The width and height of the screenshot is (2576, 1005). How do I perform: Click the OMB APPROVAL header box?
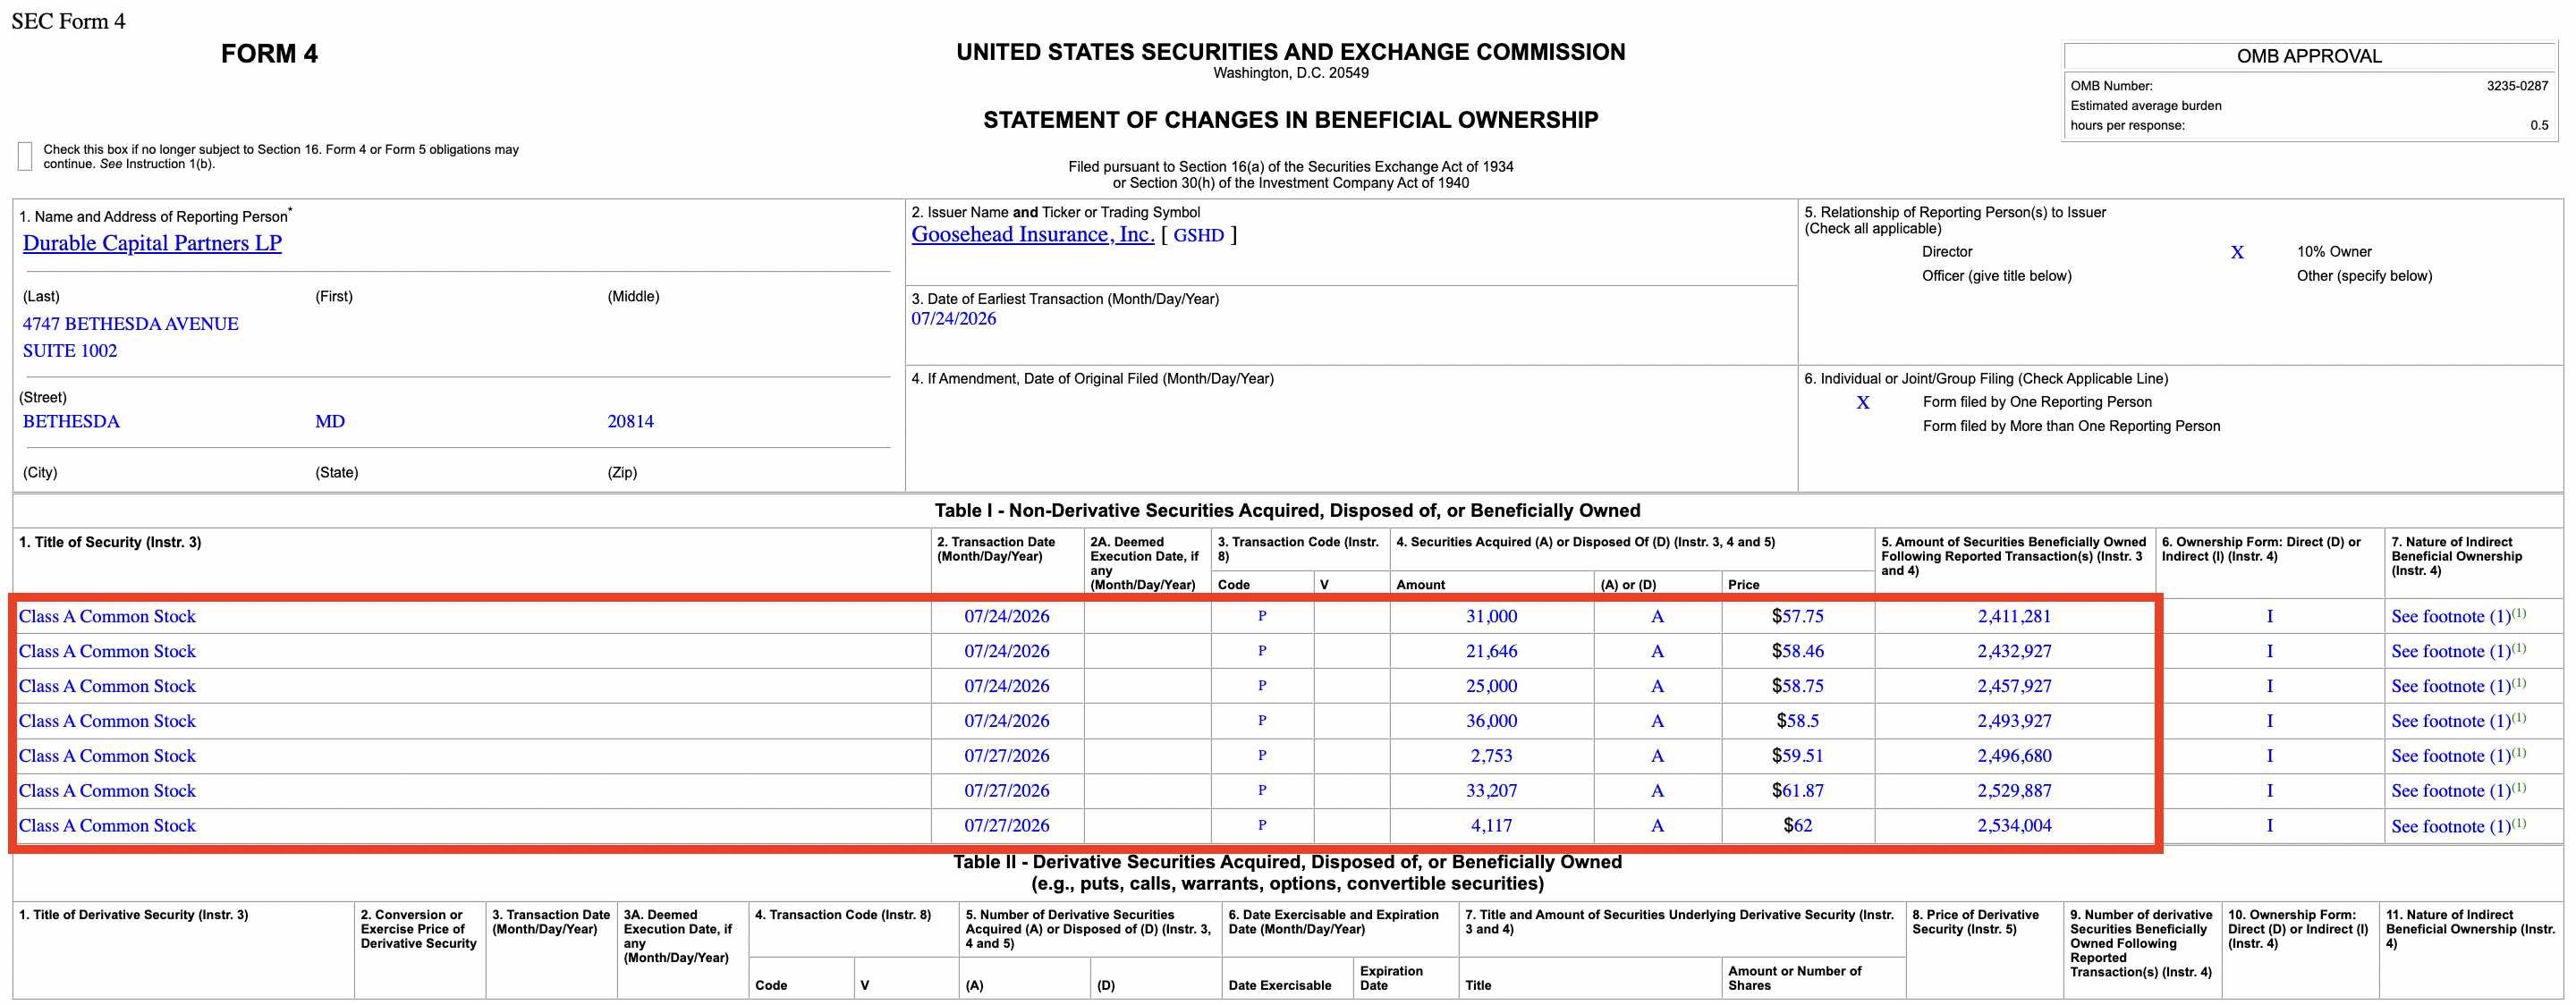[2309, 56]
